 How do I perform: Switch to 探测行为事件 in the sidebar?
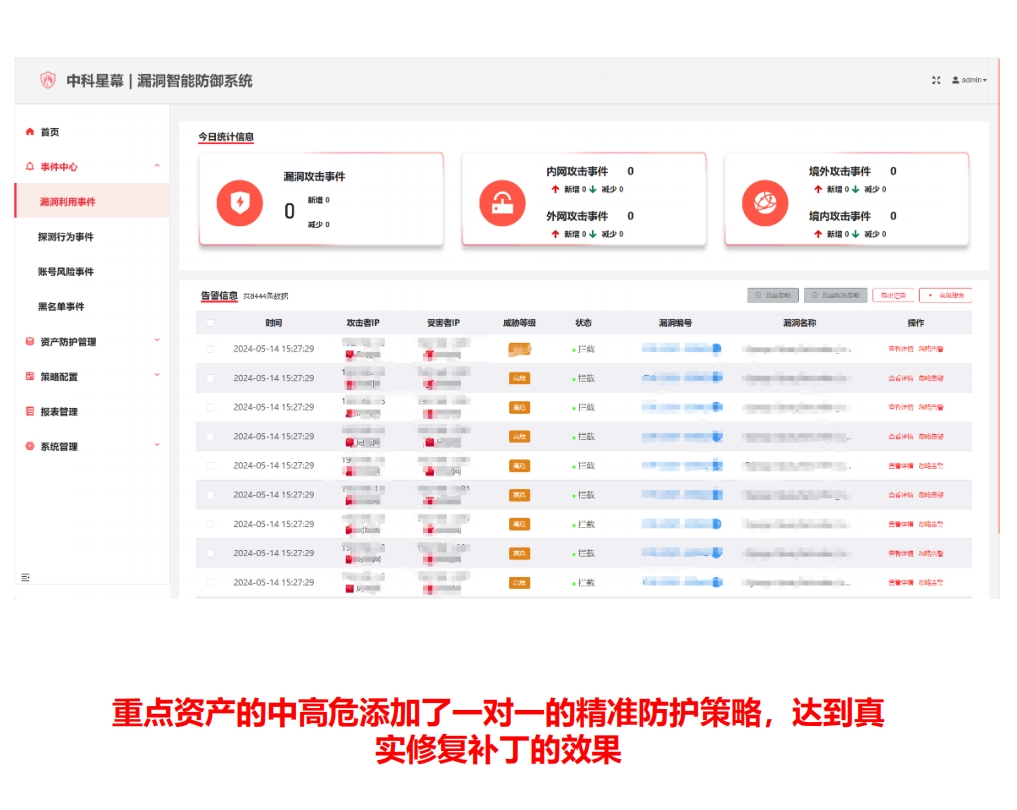click(x=67, y=236)
